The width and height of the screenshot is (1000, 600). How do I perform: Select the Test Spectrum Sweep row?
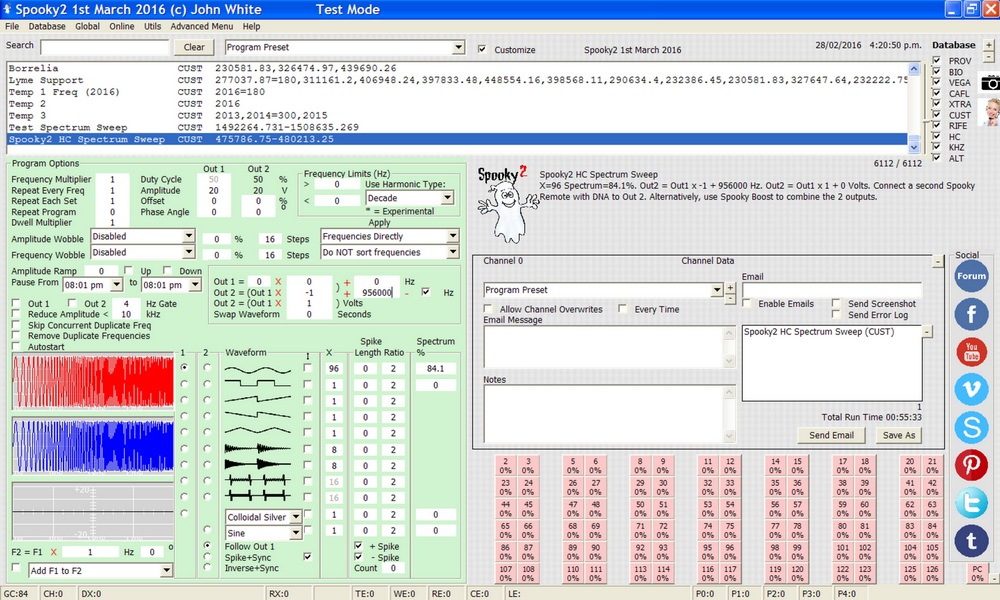(x=458, y=128)
